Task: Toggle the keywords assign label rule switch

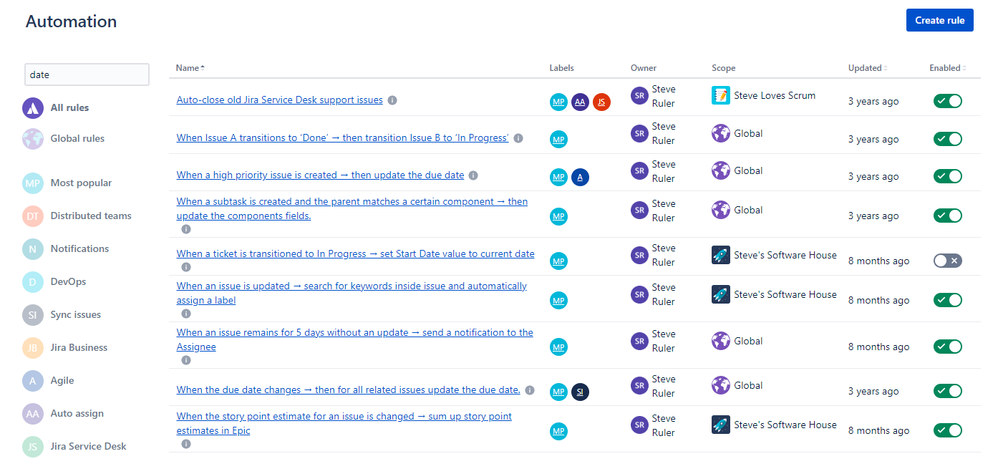Action: pos(948,300)
